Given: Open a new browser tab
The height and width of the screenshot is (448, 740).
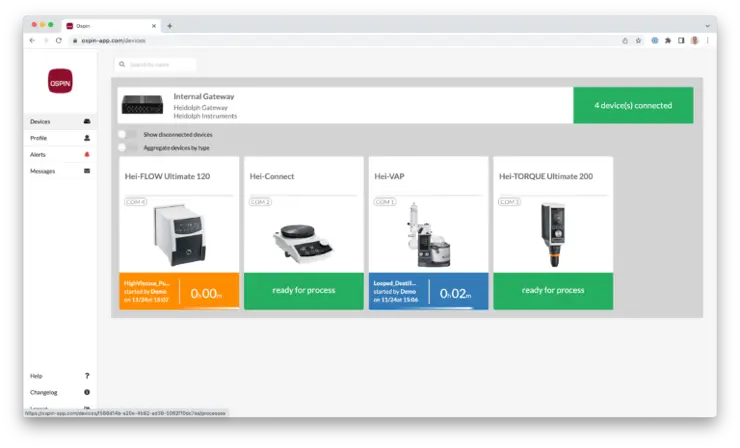Looking at the screenshot, I should [169, 26].
